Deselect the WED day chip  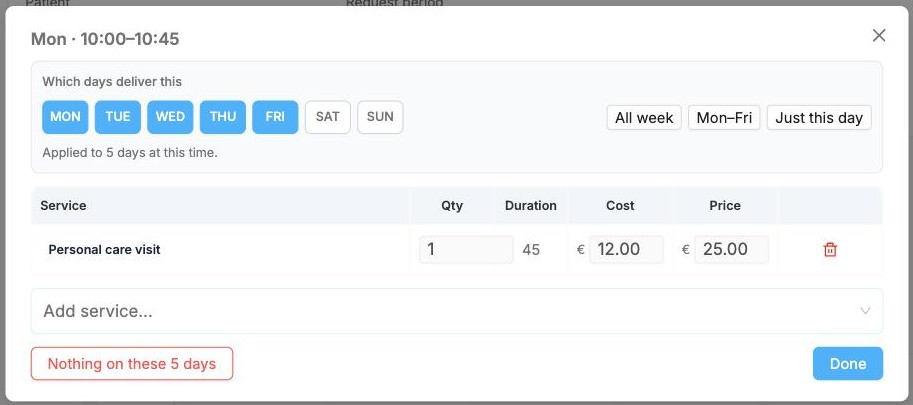click(170, 117)
